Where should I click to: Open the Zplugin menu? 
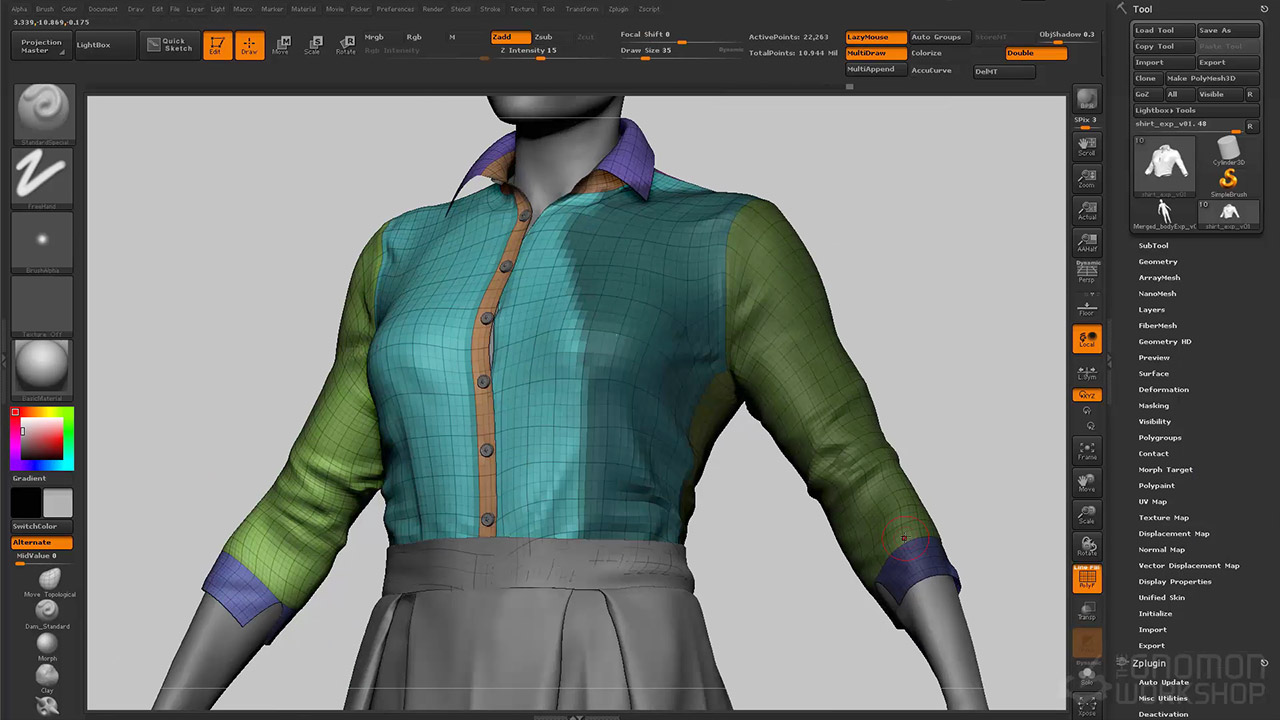(x=617, y=9)
